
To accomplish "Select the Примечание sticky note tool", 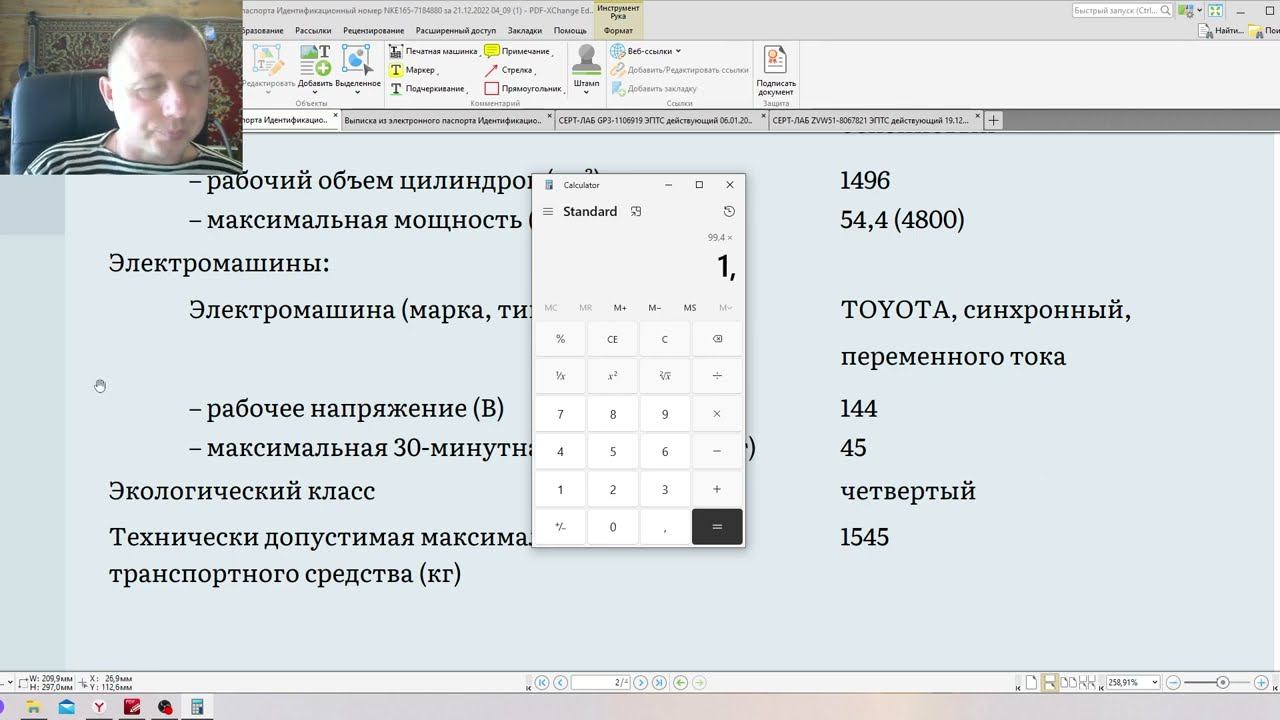I will [518, 51].
